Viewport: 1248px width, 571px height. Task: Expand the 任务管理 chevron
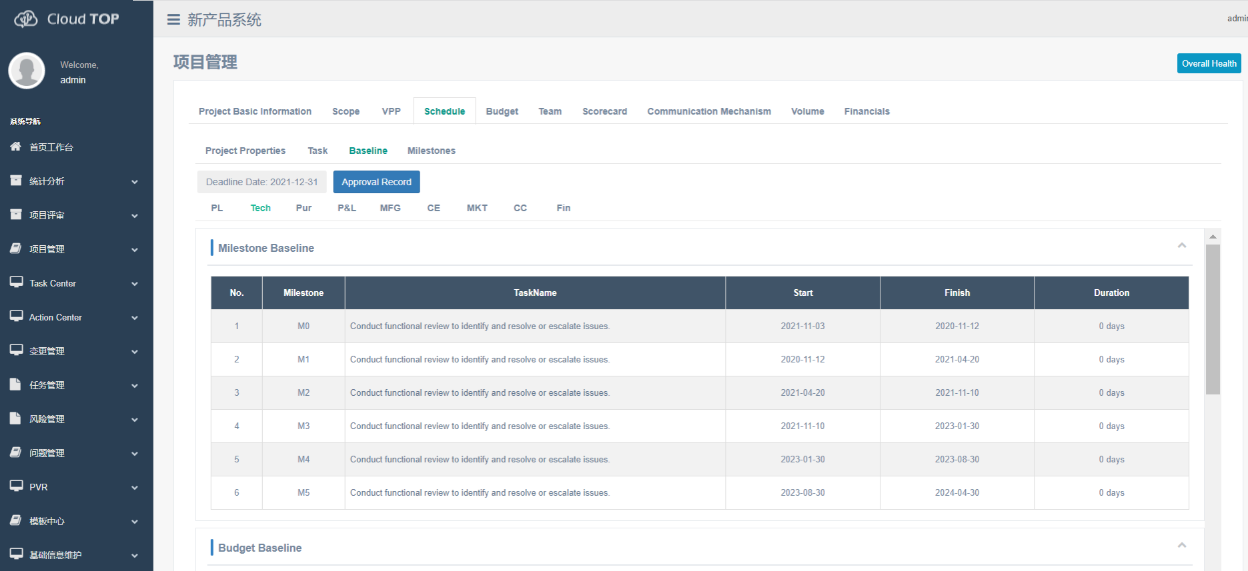135,386
